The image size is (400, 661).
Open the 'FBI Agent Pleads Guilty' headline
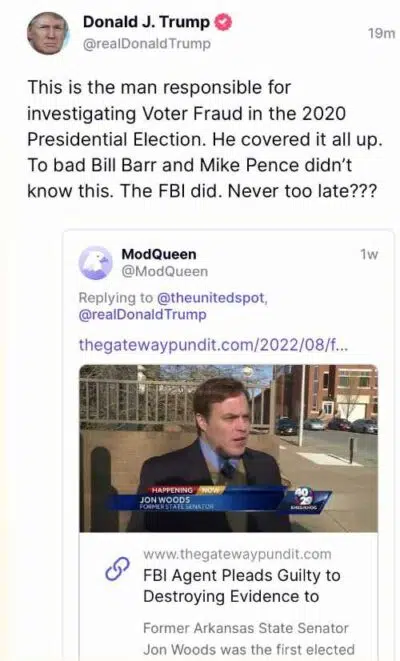[x=242, y=586]
